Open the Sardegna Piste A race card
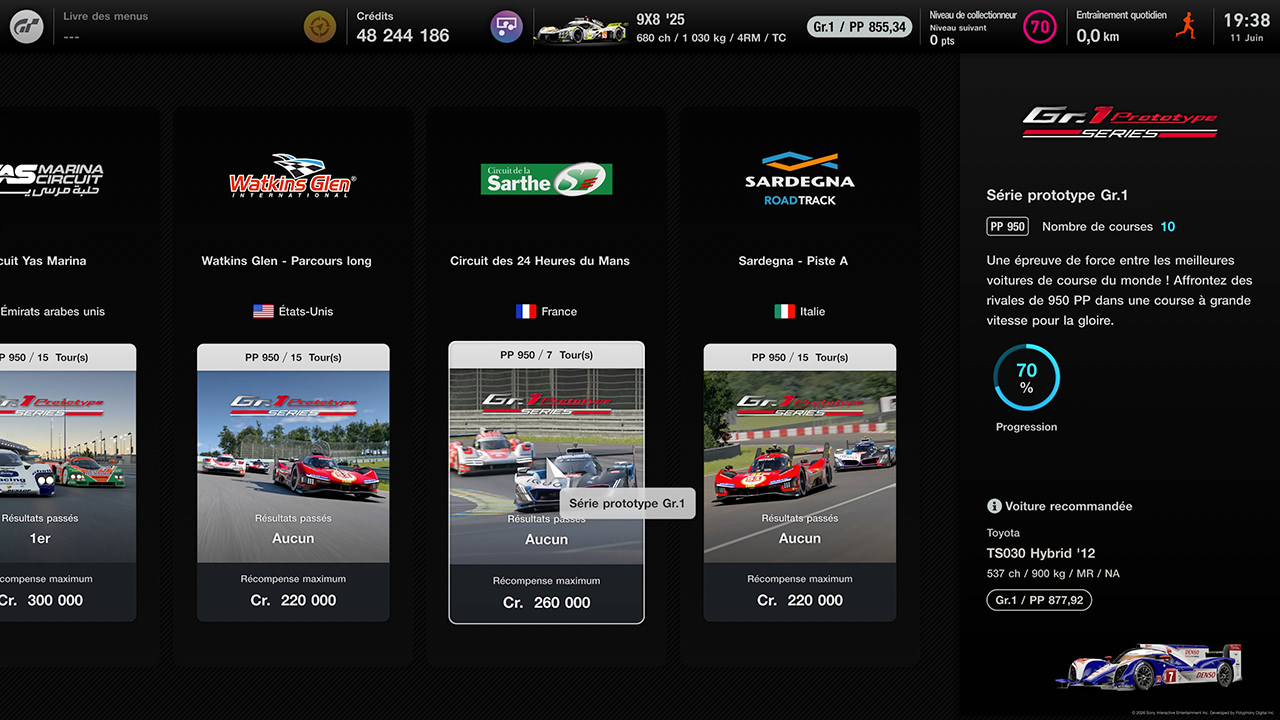The image size is (1280, 720). 800,483
